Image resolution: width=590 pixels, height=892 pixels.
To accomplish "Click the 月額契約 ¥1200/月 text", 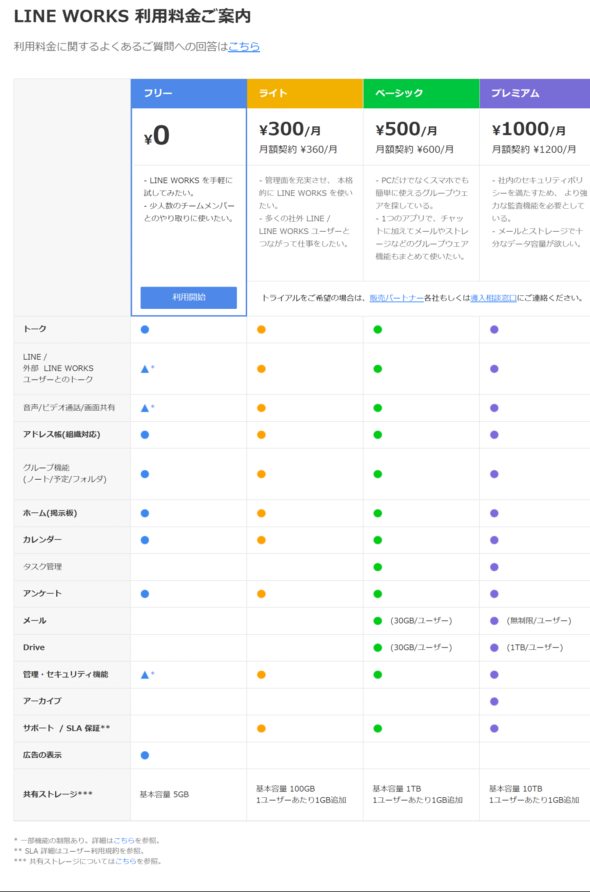I will 534,150.
